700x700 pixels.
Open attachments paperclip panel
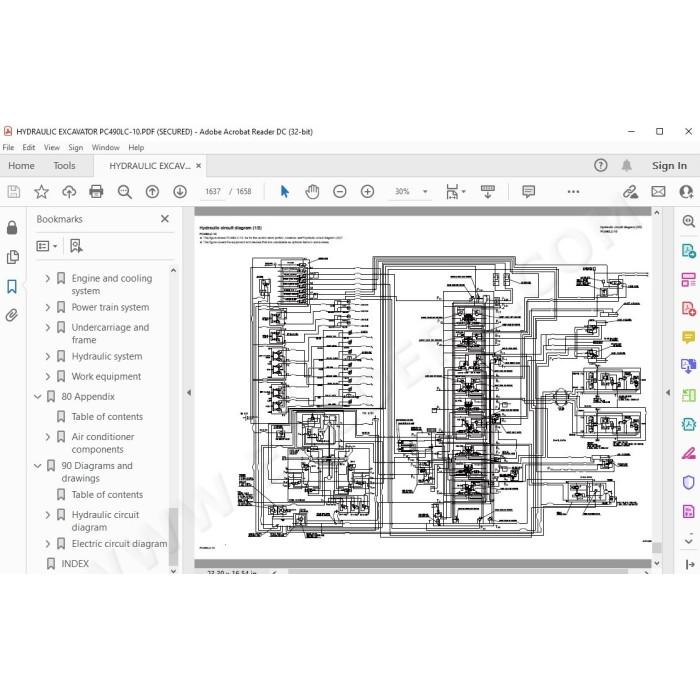[x=12, y=316]
